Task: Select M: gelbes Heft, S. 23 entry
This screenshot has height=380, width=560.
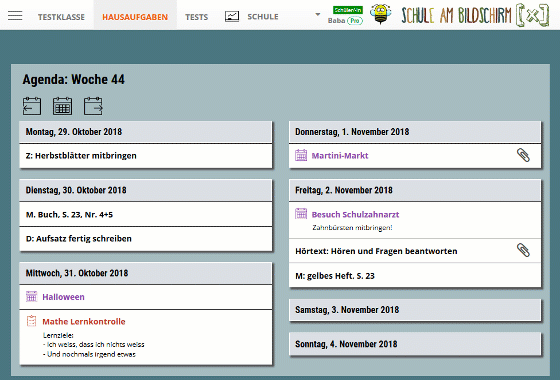Action: point(415,275)
